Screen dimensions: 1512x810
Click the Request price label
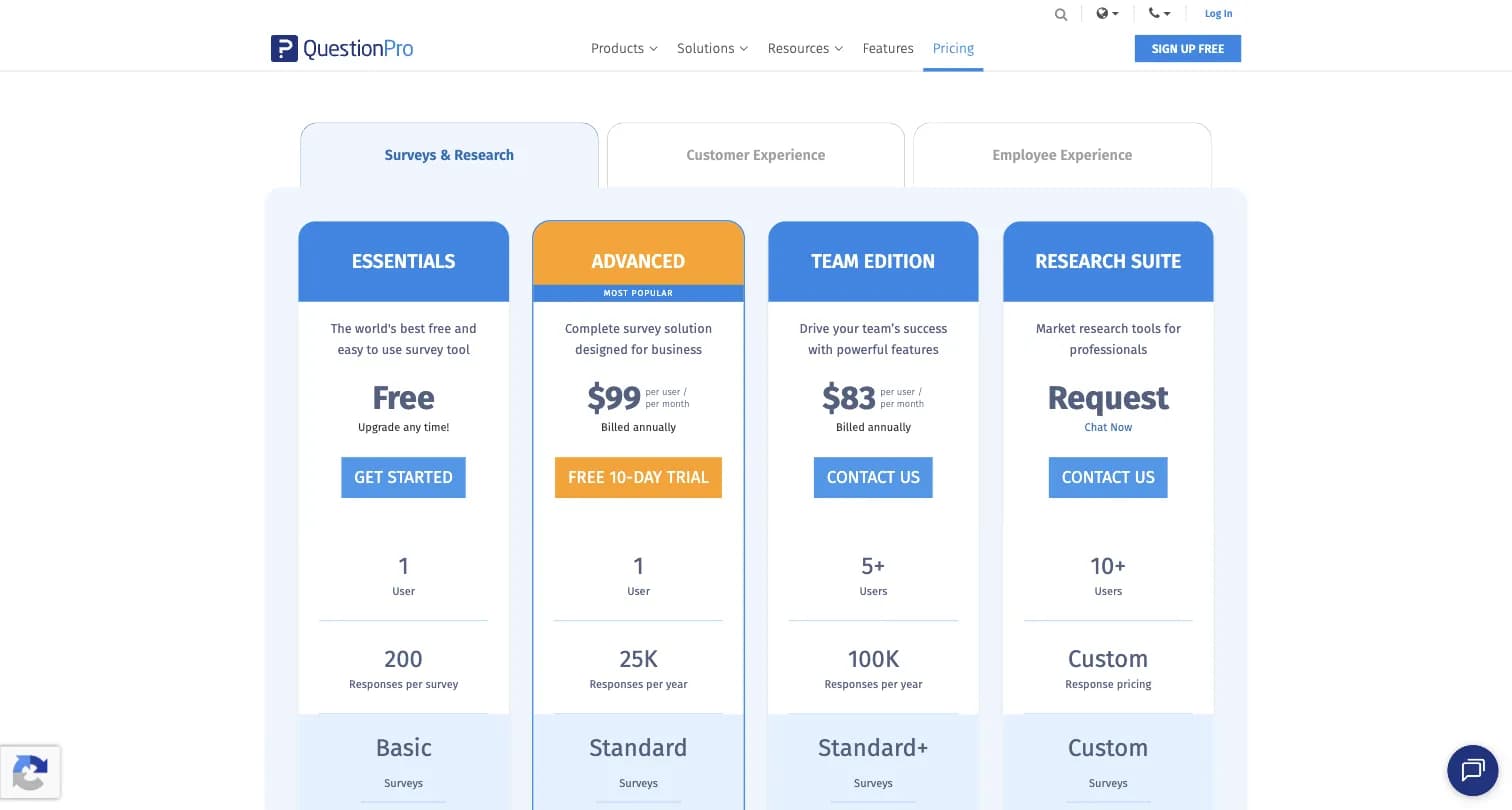[1108, 398]
